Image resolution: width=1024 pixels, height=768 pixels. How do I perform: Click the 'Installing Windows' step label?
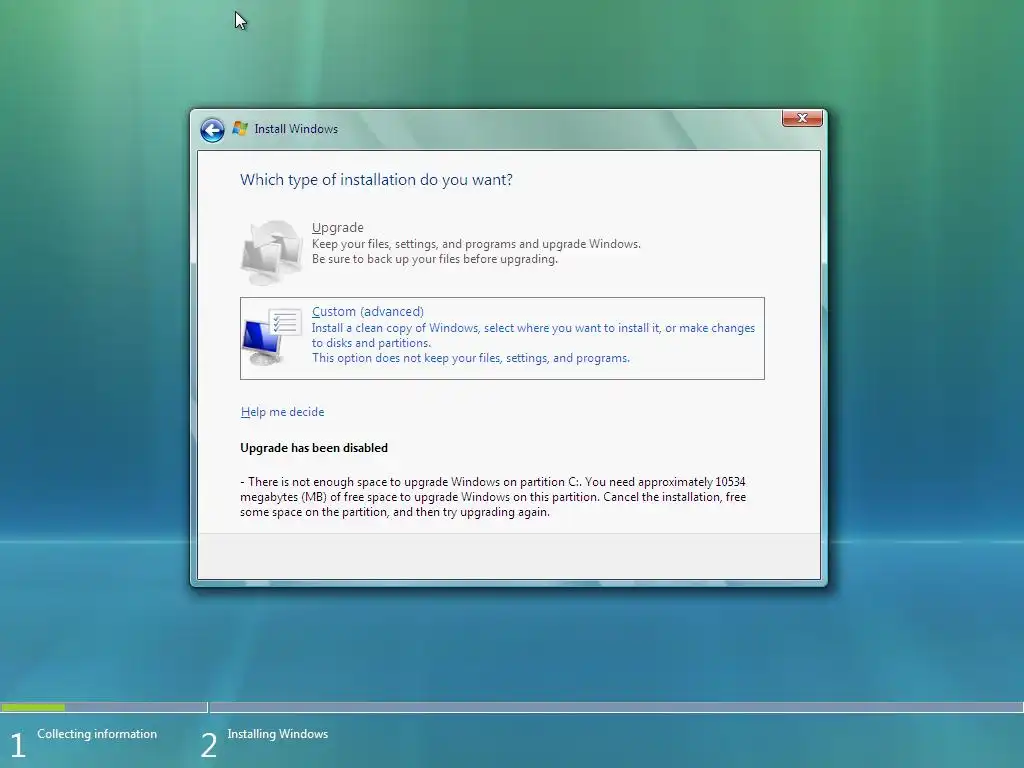tap(278, 734)
